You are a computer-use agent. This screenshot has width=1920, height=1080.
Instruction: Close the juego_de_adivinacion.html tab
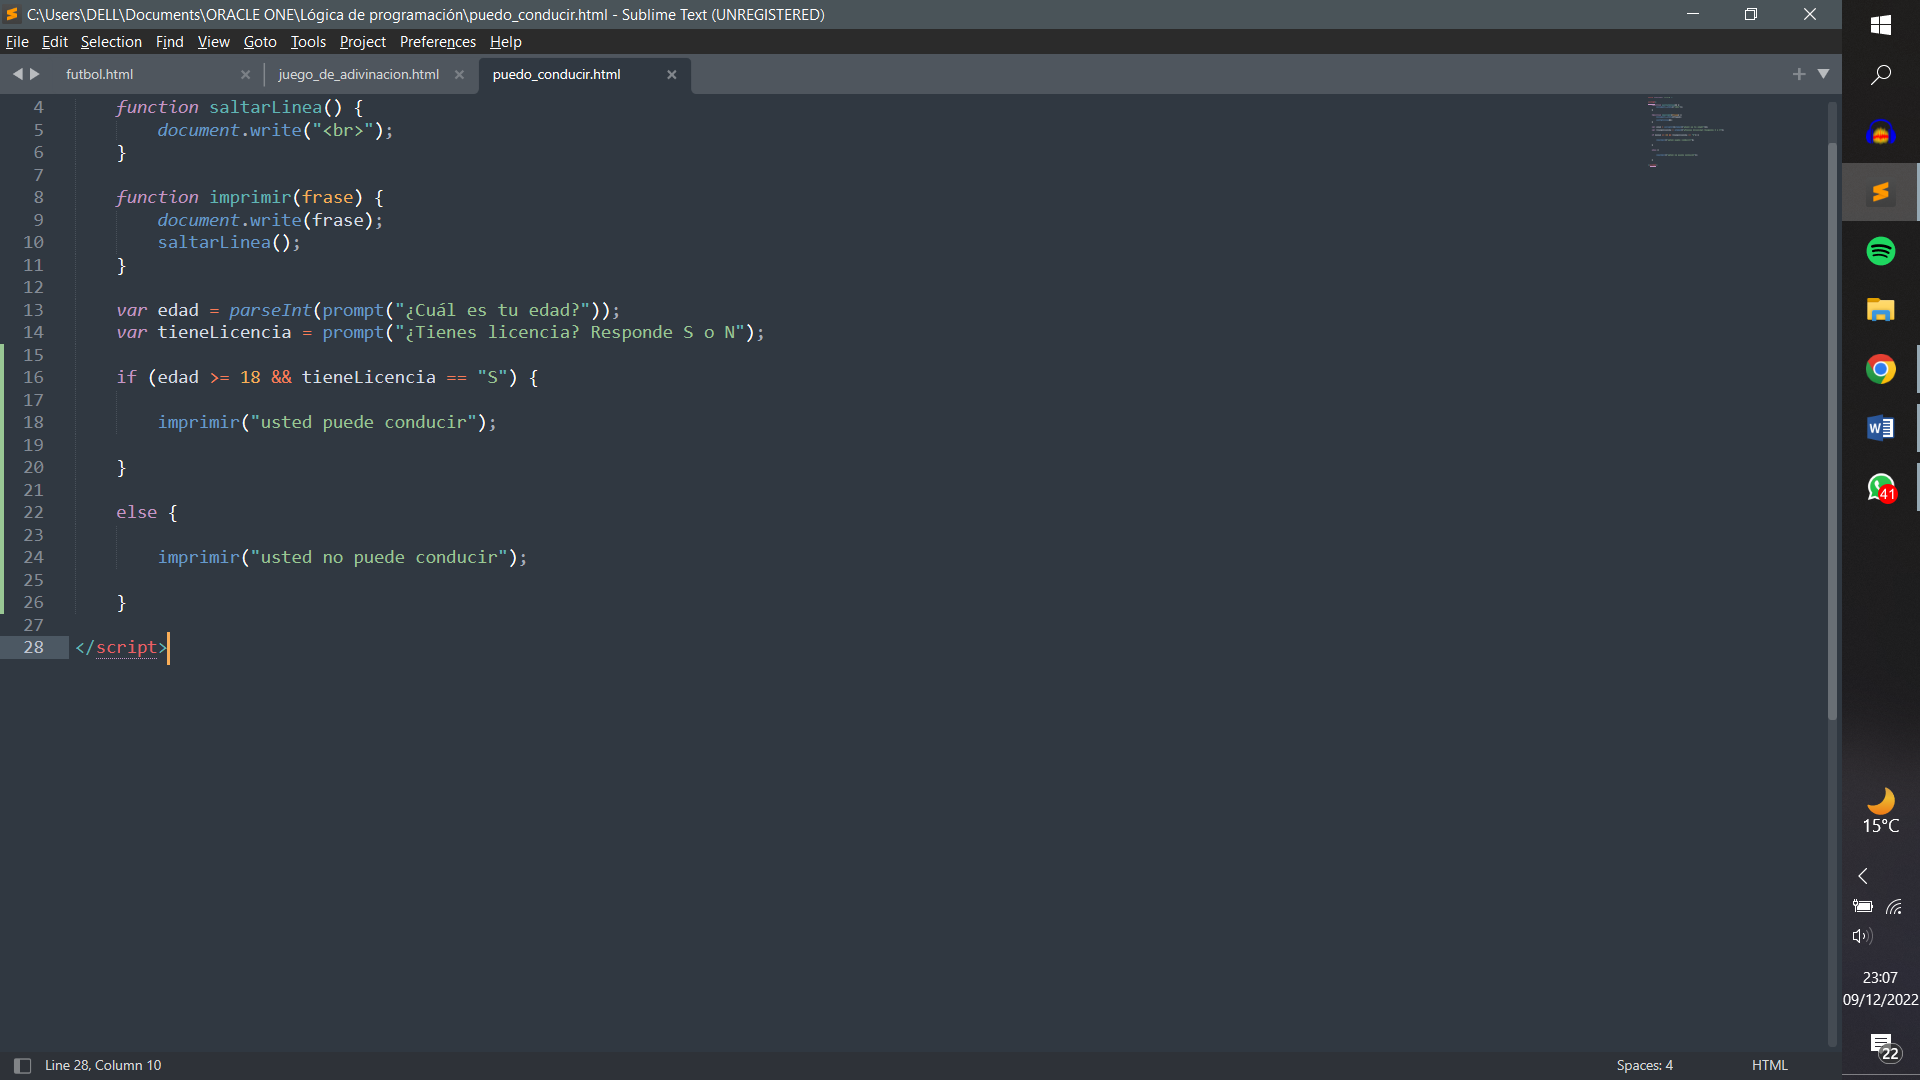(459, 75)
